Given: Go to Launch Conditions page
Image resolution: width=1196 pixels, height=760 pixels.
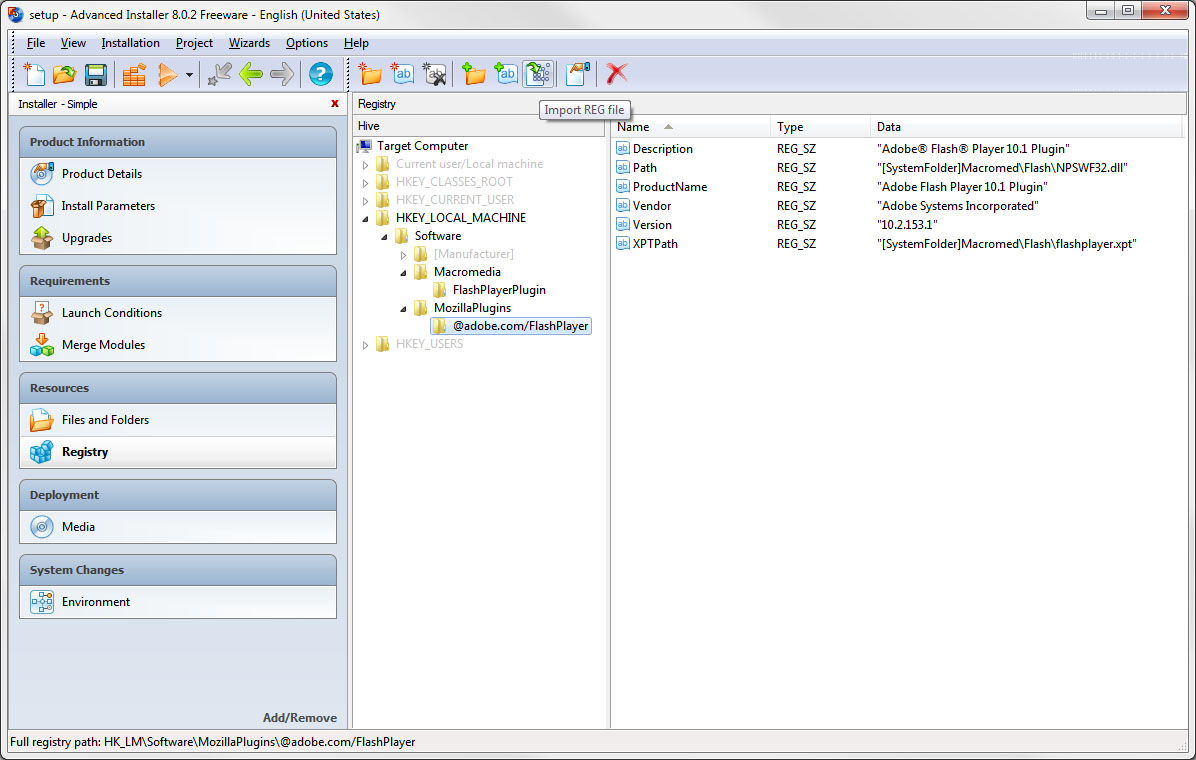Looking at the screenshot, I should (111, 313).
